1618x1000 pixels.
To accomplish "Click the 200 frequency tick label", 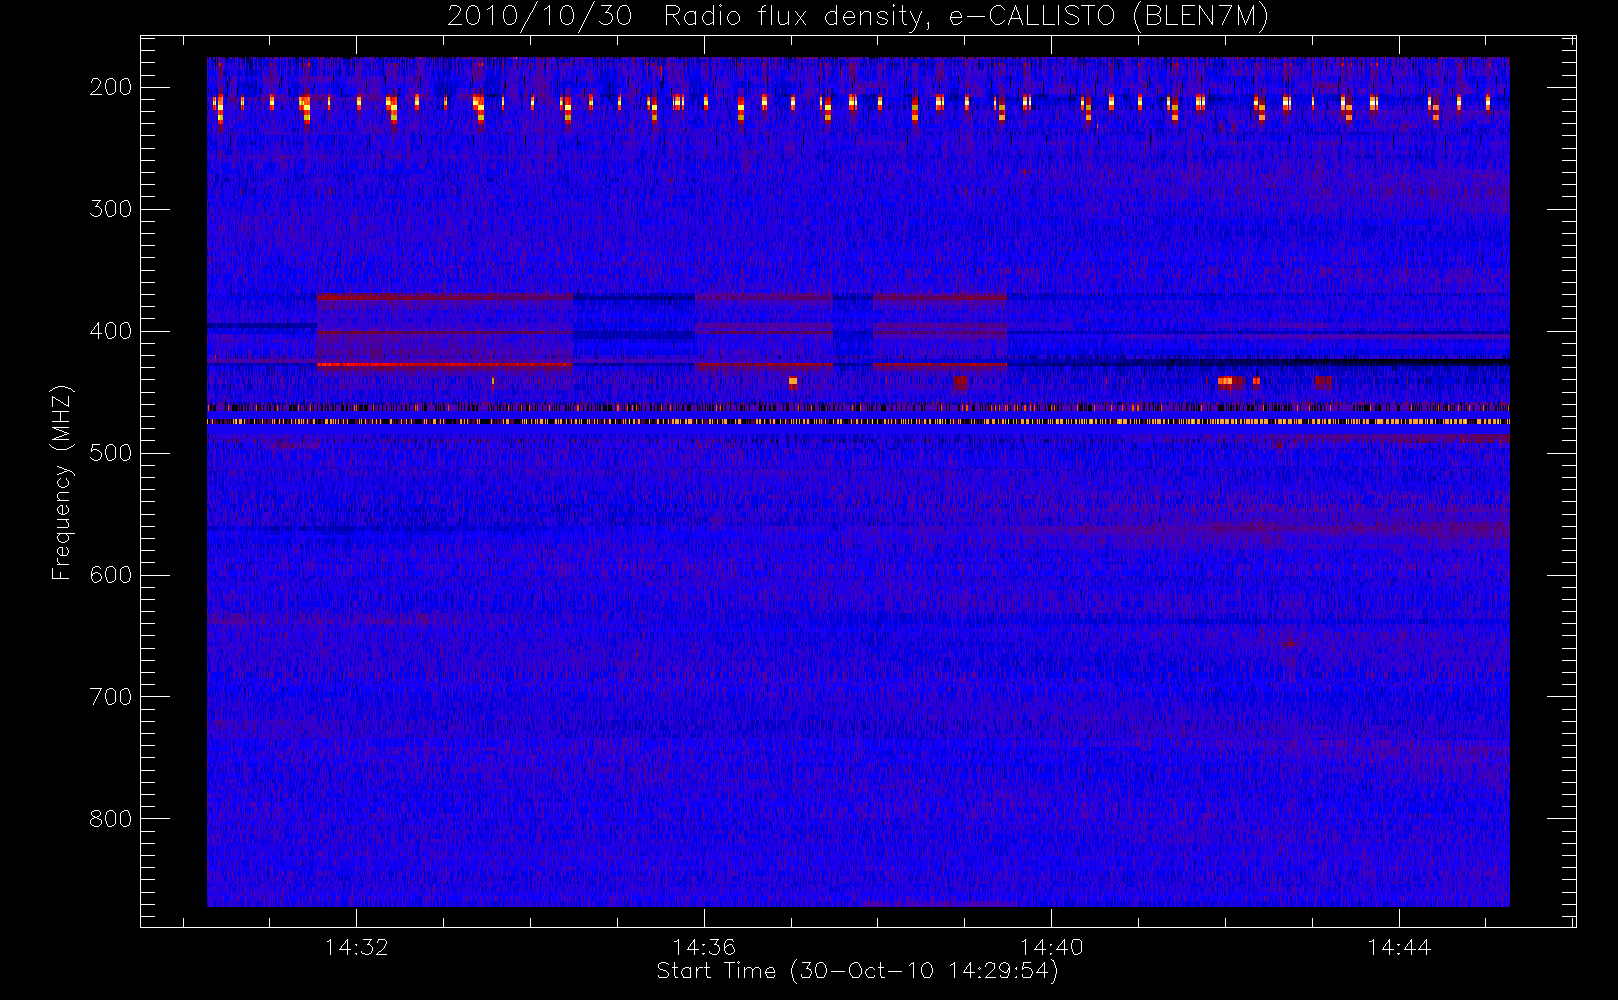I will (x=111, y=87).
